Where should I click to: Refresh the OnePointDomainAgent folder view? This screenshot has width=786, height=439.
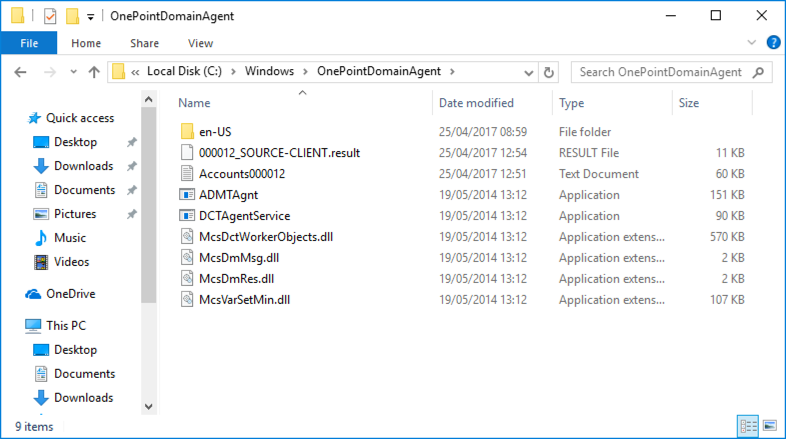(549, 72)
